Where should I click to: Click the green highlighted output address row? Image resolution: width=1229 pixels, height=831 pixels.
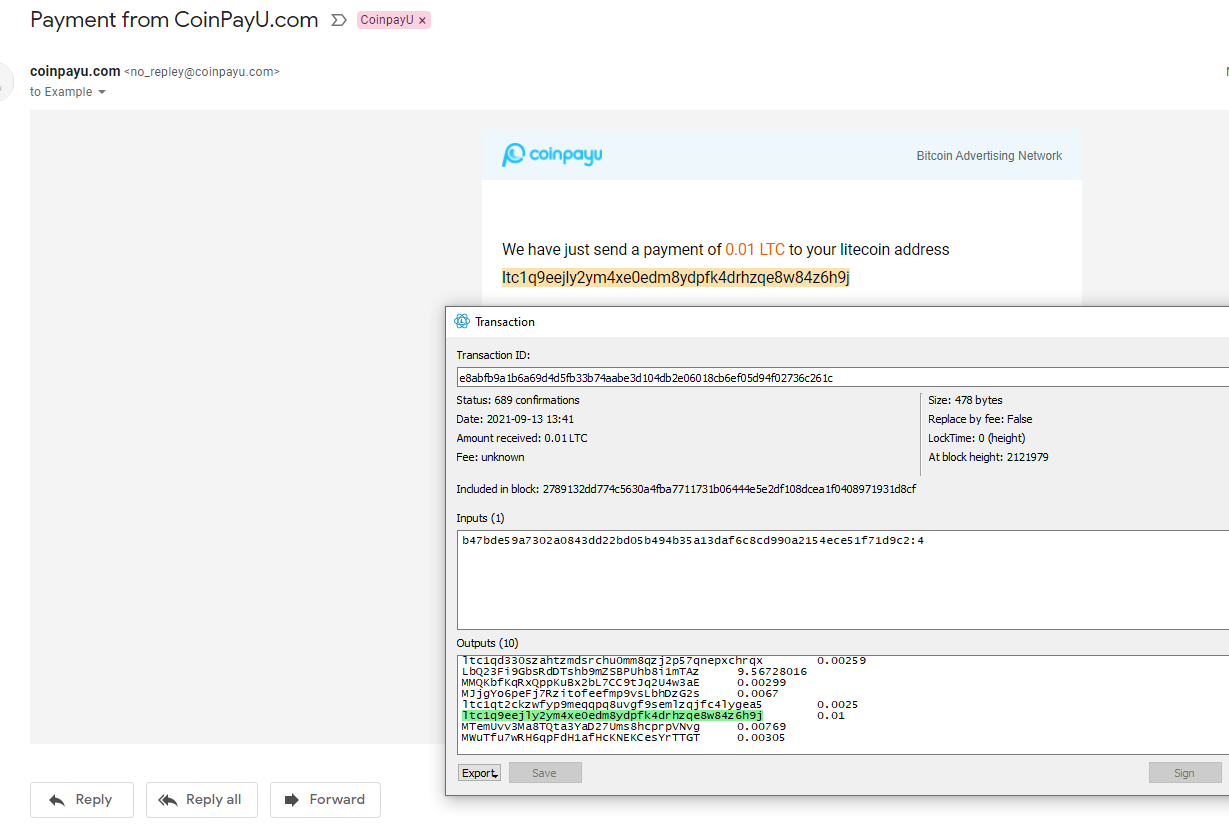[x=653, y=716]
